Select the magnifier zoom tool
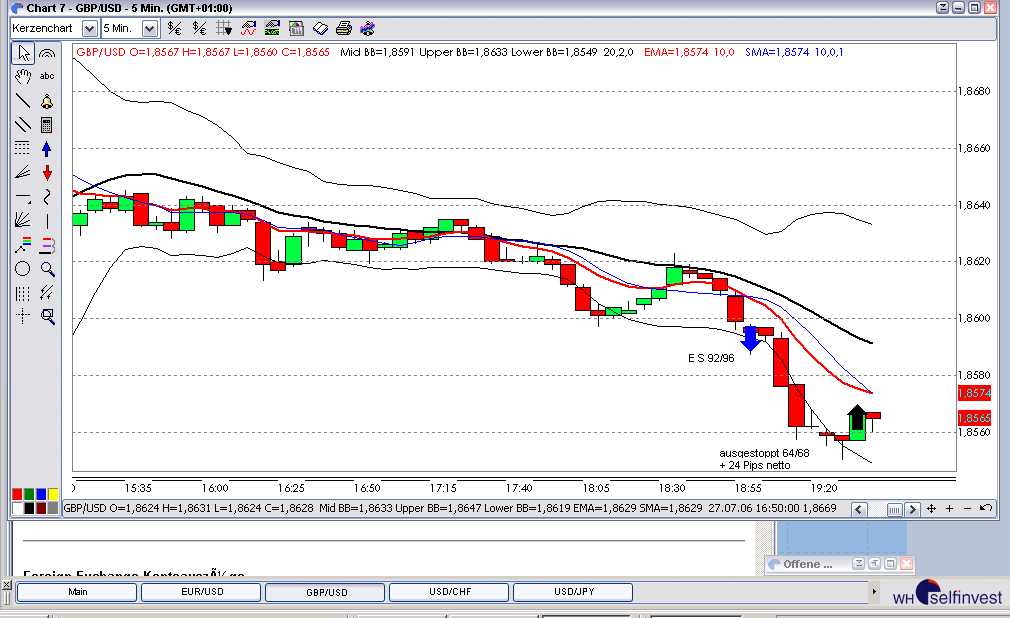1010x618 pixels. pos(47,269)
